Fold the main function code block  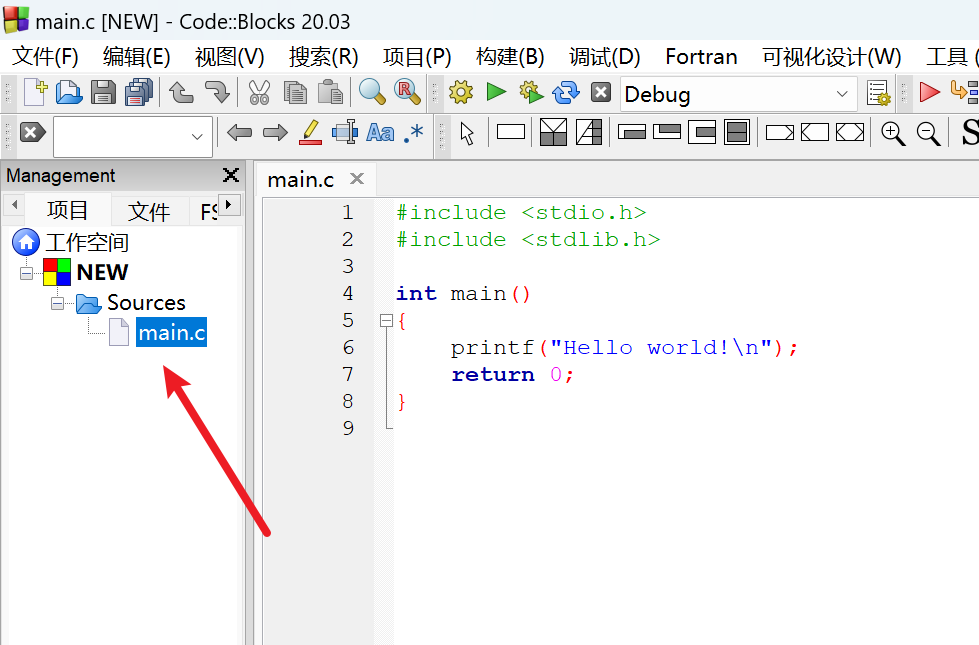pos(387,320)
